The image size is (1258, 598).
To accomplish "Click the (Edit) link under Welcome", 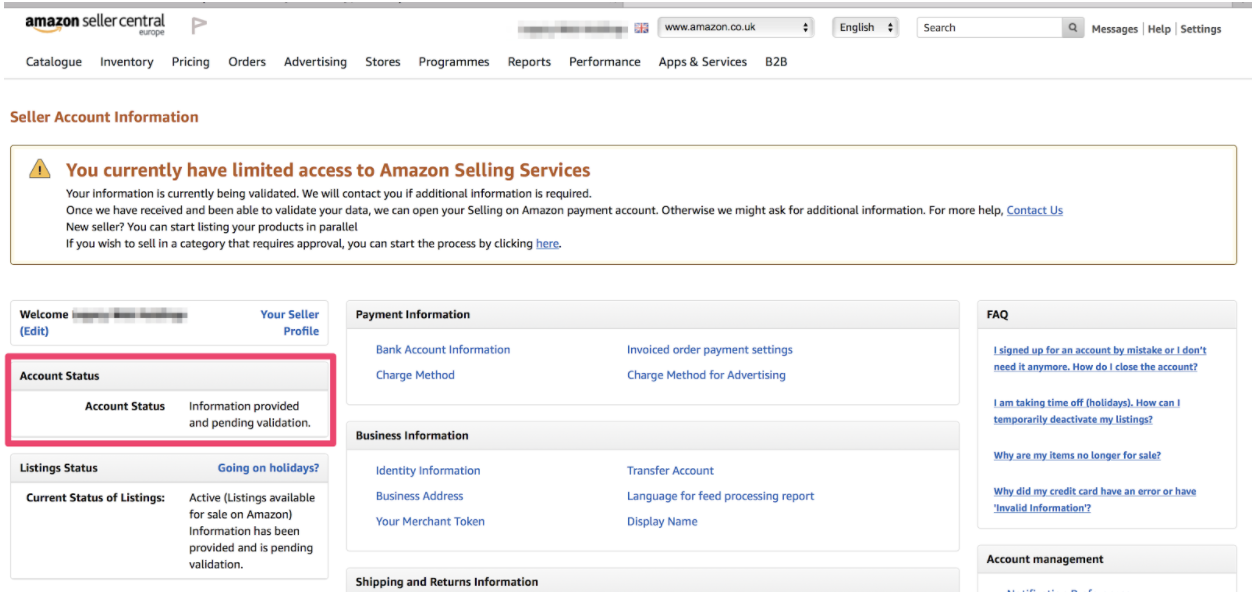I will 34,331.
